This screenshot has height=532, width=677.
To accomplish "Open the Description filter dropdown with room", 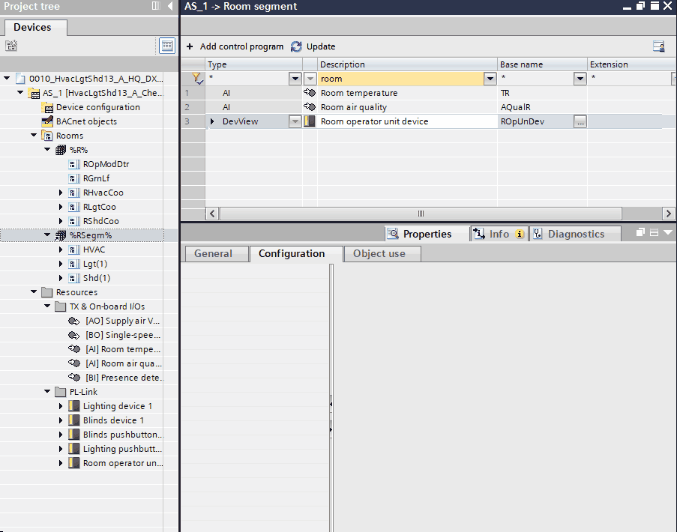I will tap(490, 79).
